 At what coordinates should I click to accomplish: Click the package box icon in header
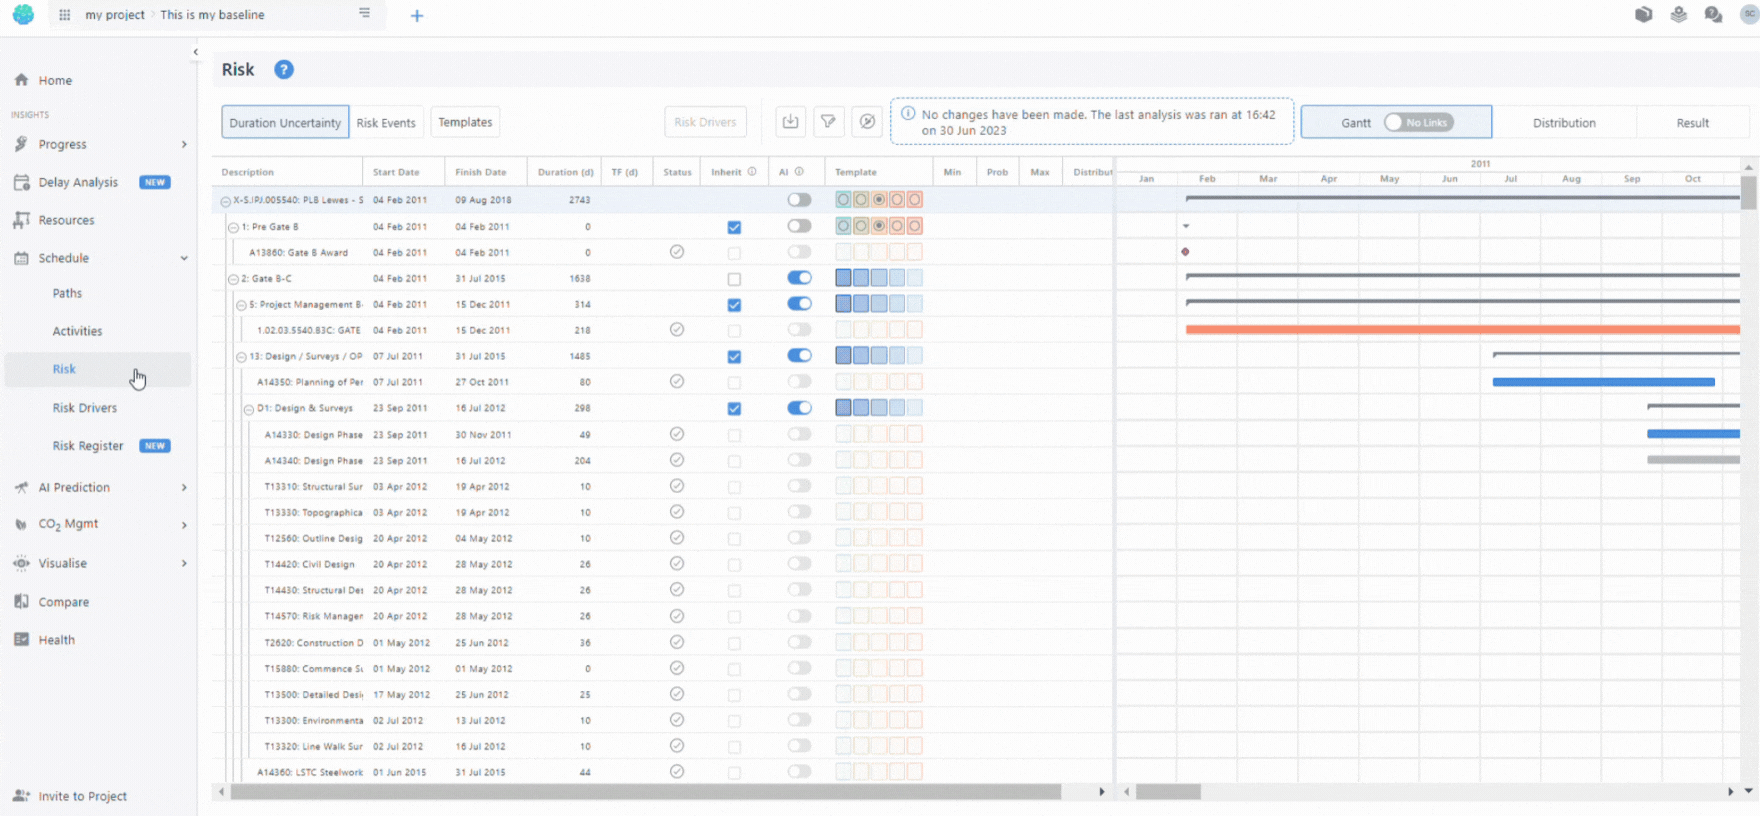tap(1643, 15)
